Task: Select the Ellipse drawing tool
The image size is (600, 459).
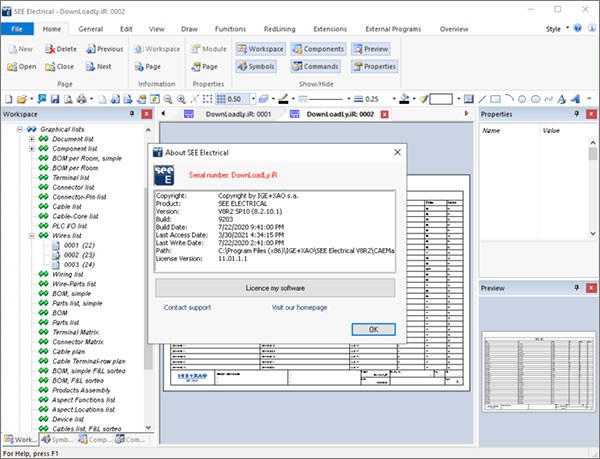Action: point(535,99)
